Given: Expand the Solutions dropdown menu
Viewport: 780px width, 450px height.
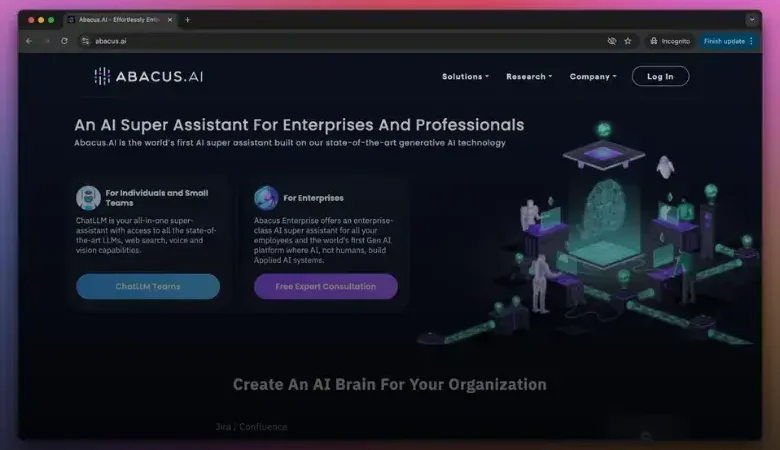Looking at the screenshot, I should click(x=465, y=77).
